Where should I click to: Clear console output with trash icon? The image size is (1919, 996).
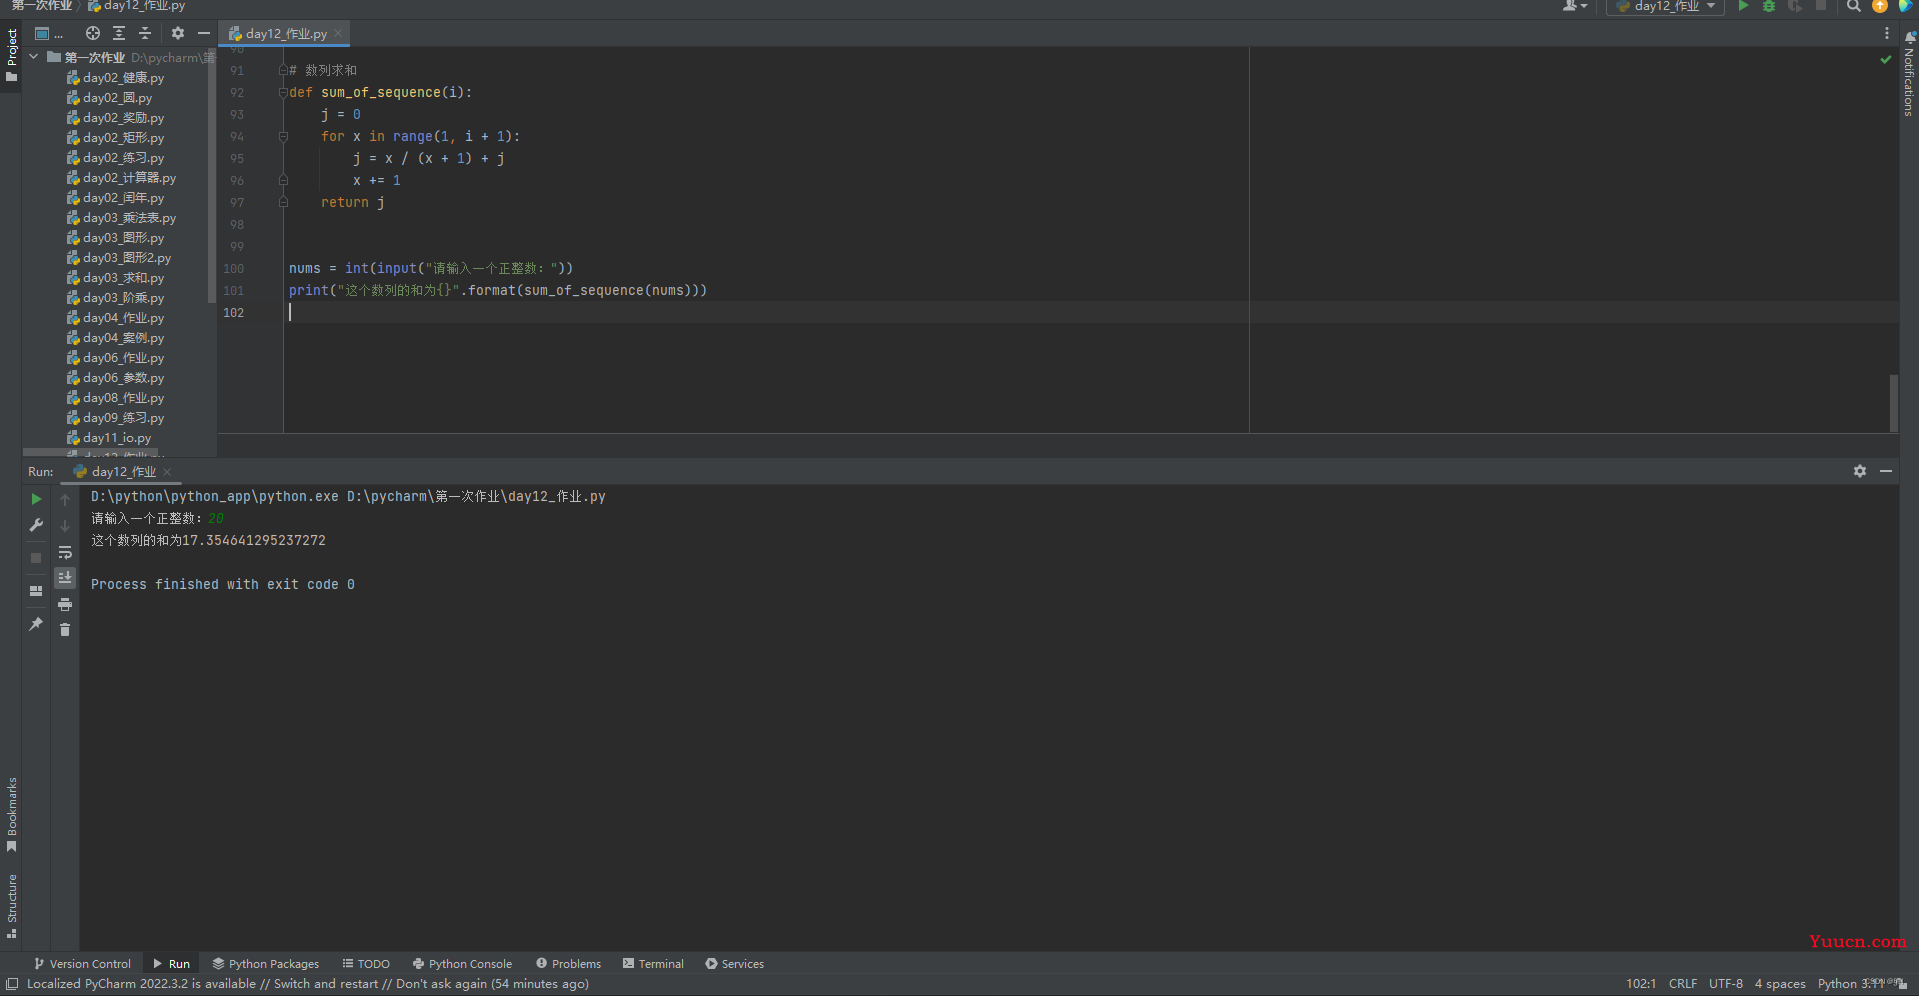(x=65, y=629)
